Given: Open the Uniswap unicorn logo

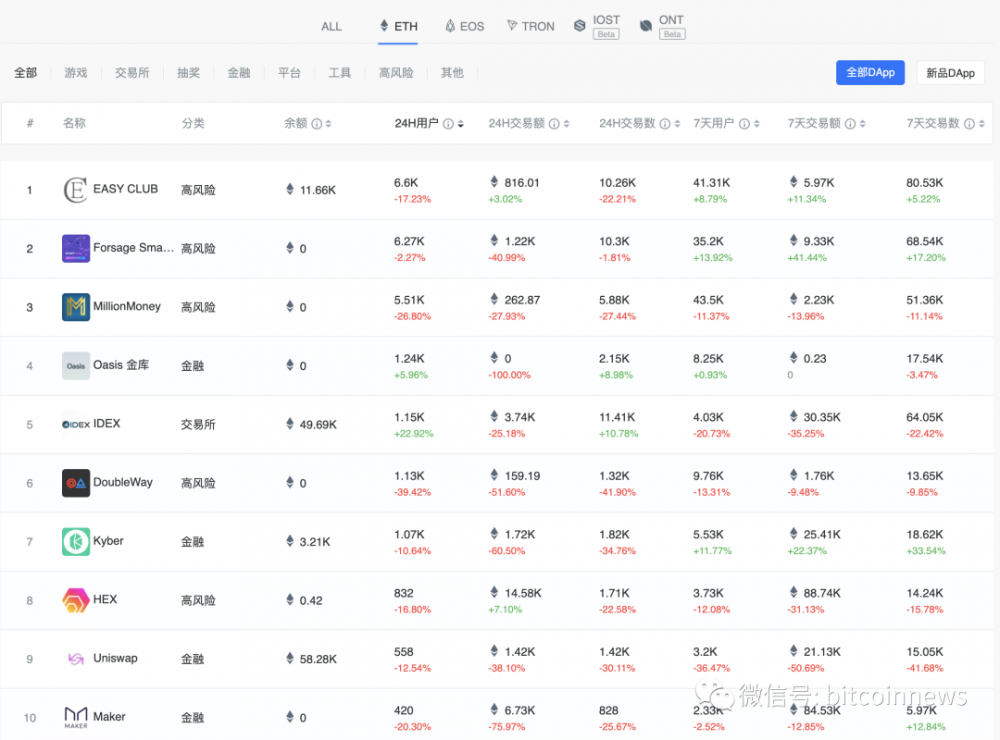Looking at the screenshot, I should coord(76,658).
